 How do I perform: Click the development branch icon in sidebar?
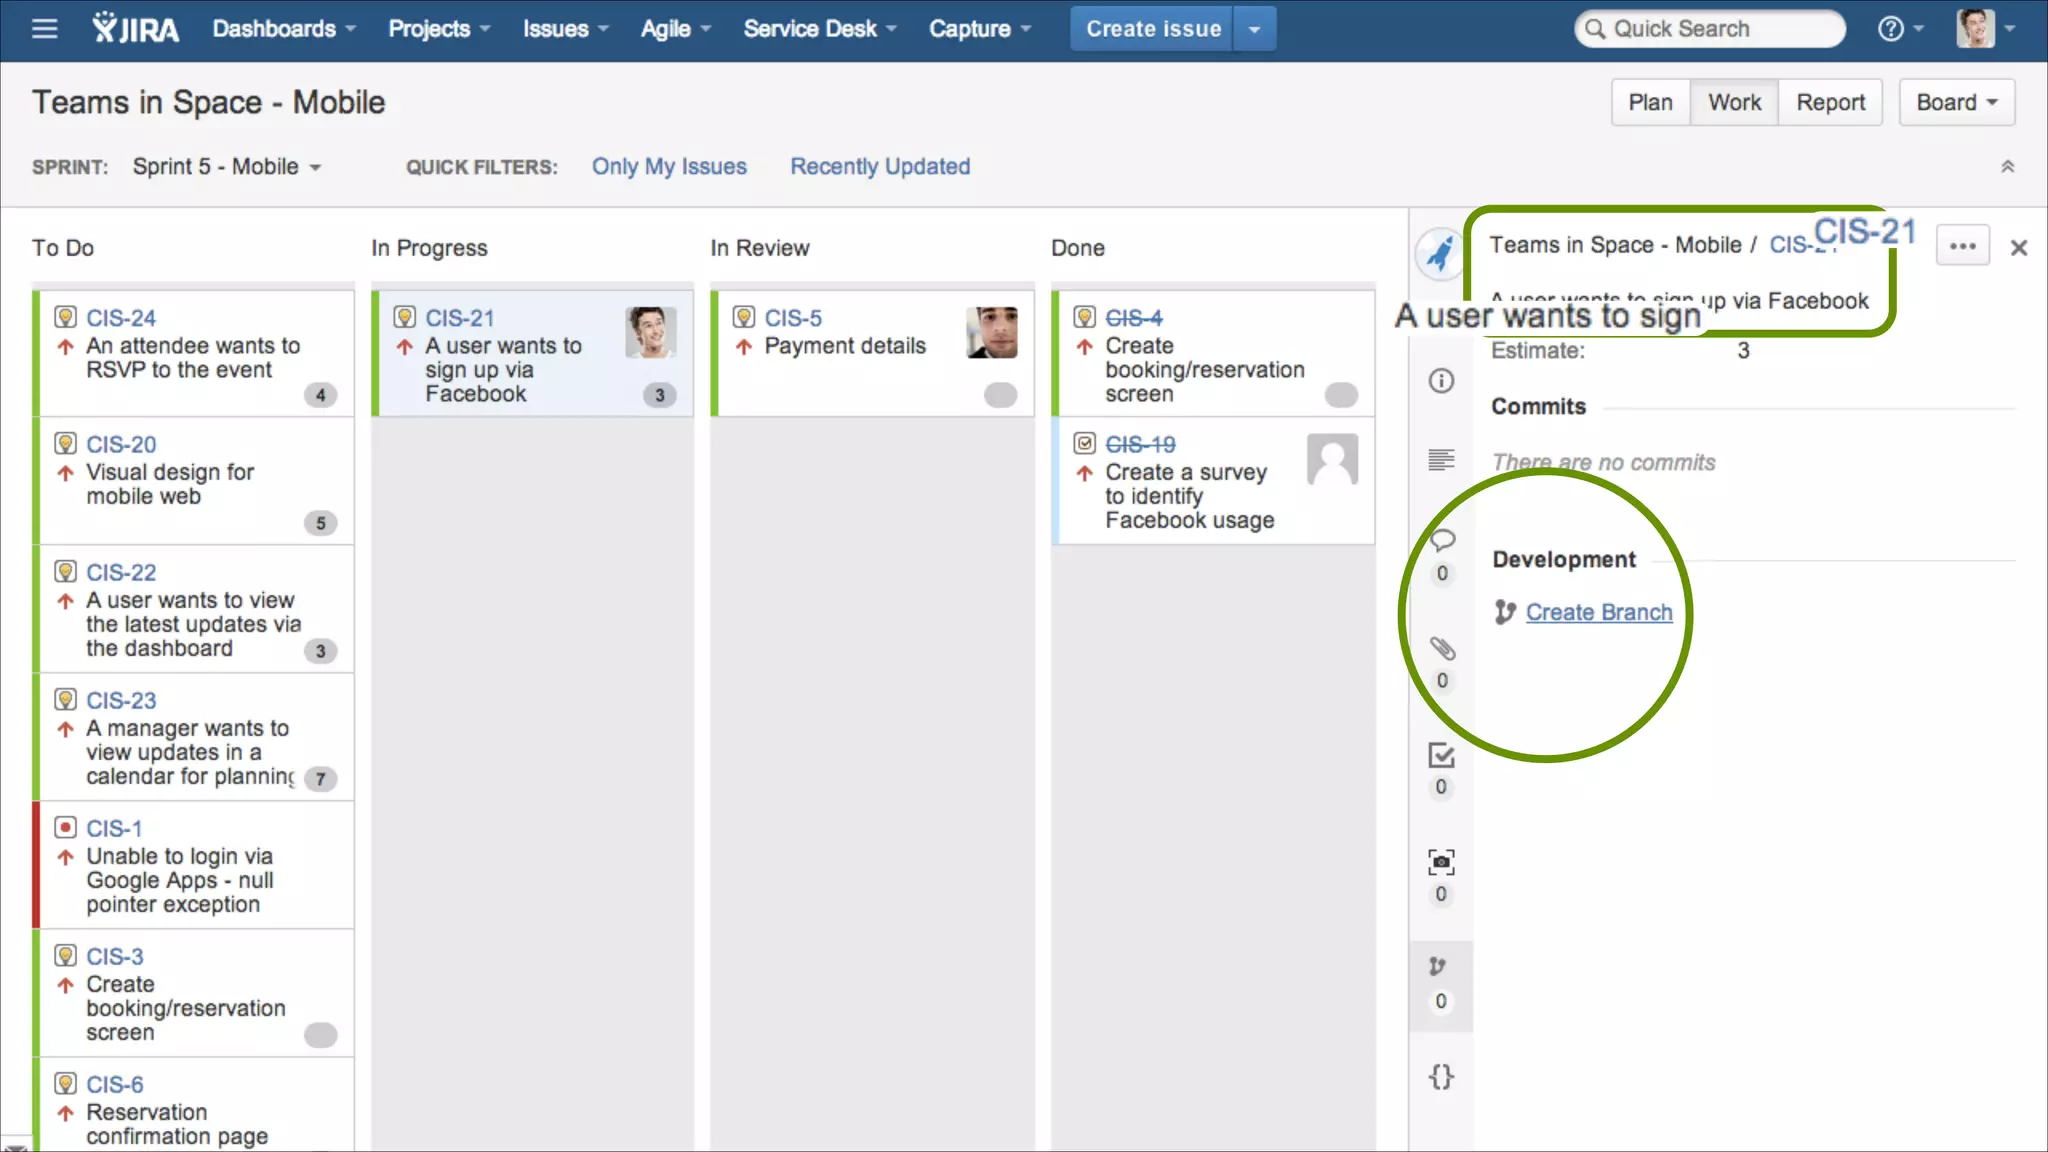click(1438, 967)
